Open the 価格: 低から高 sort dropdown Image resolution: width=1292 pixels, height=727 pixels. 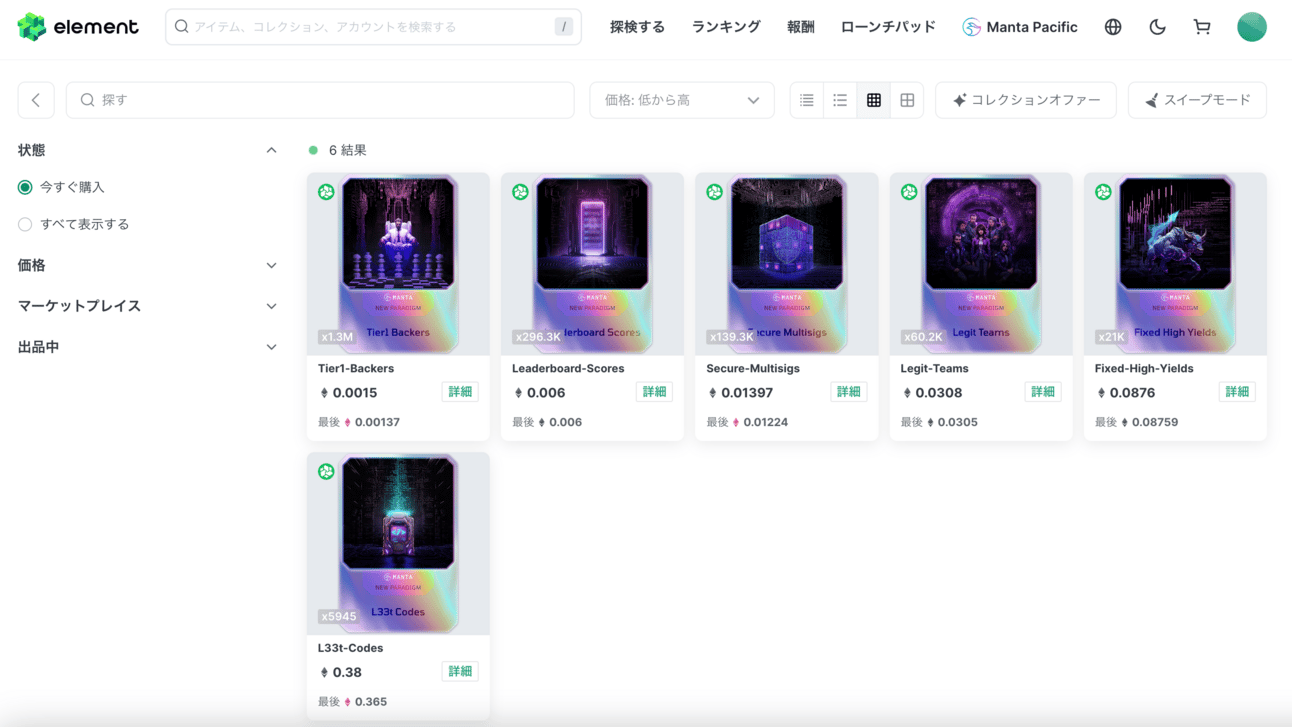pos(682,100)
